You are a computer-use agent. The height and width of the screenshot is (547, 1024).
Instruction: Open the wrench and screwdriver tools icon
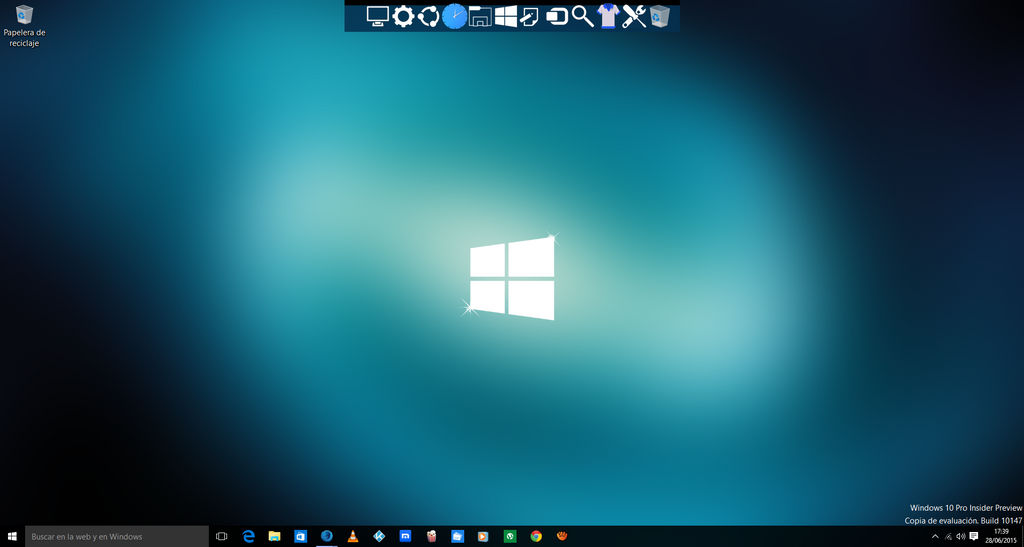[x=634, y=16]
